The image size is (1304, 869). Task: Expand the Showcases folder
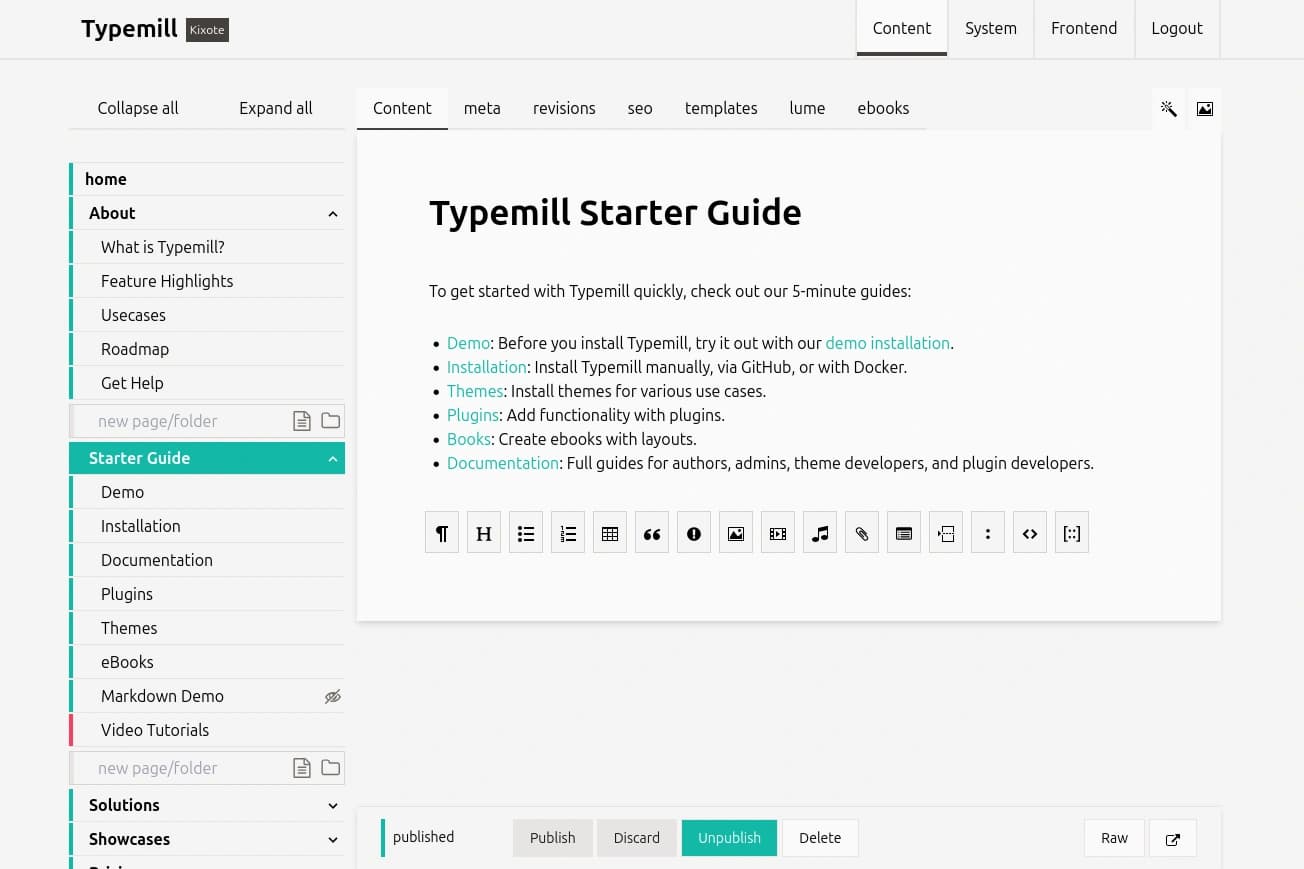click(333, 840)
